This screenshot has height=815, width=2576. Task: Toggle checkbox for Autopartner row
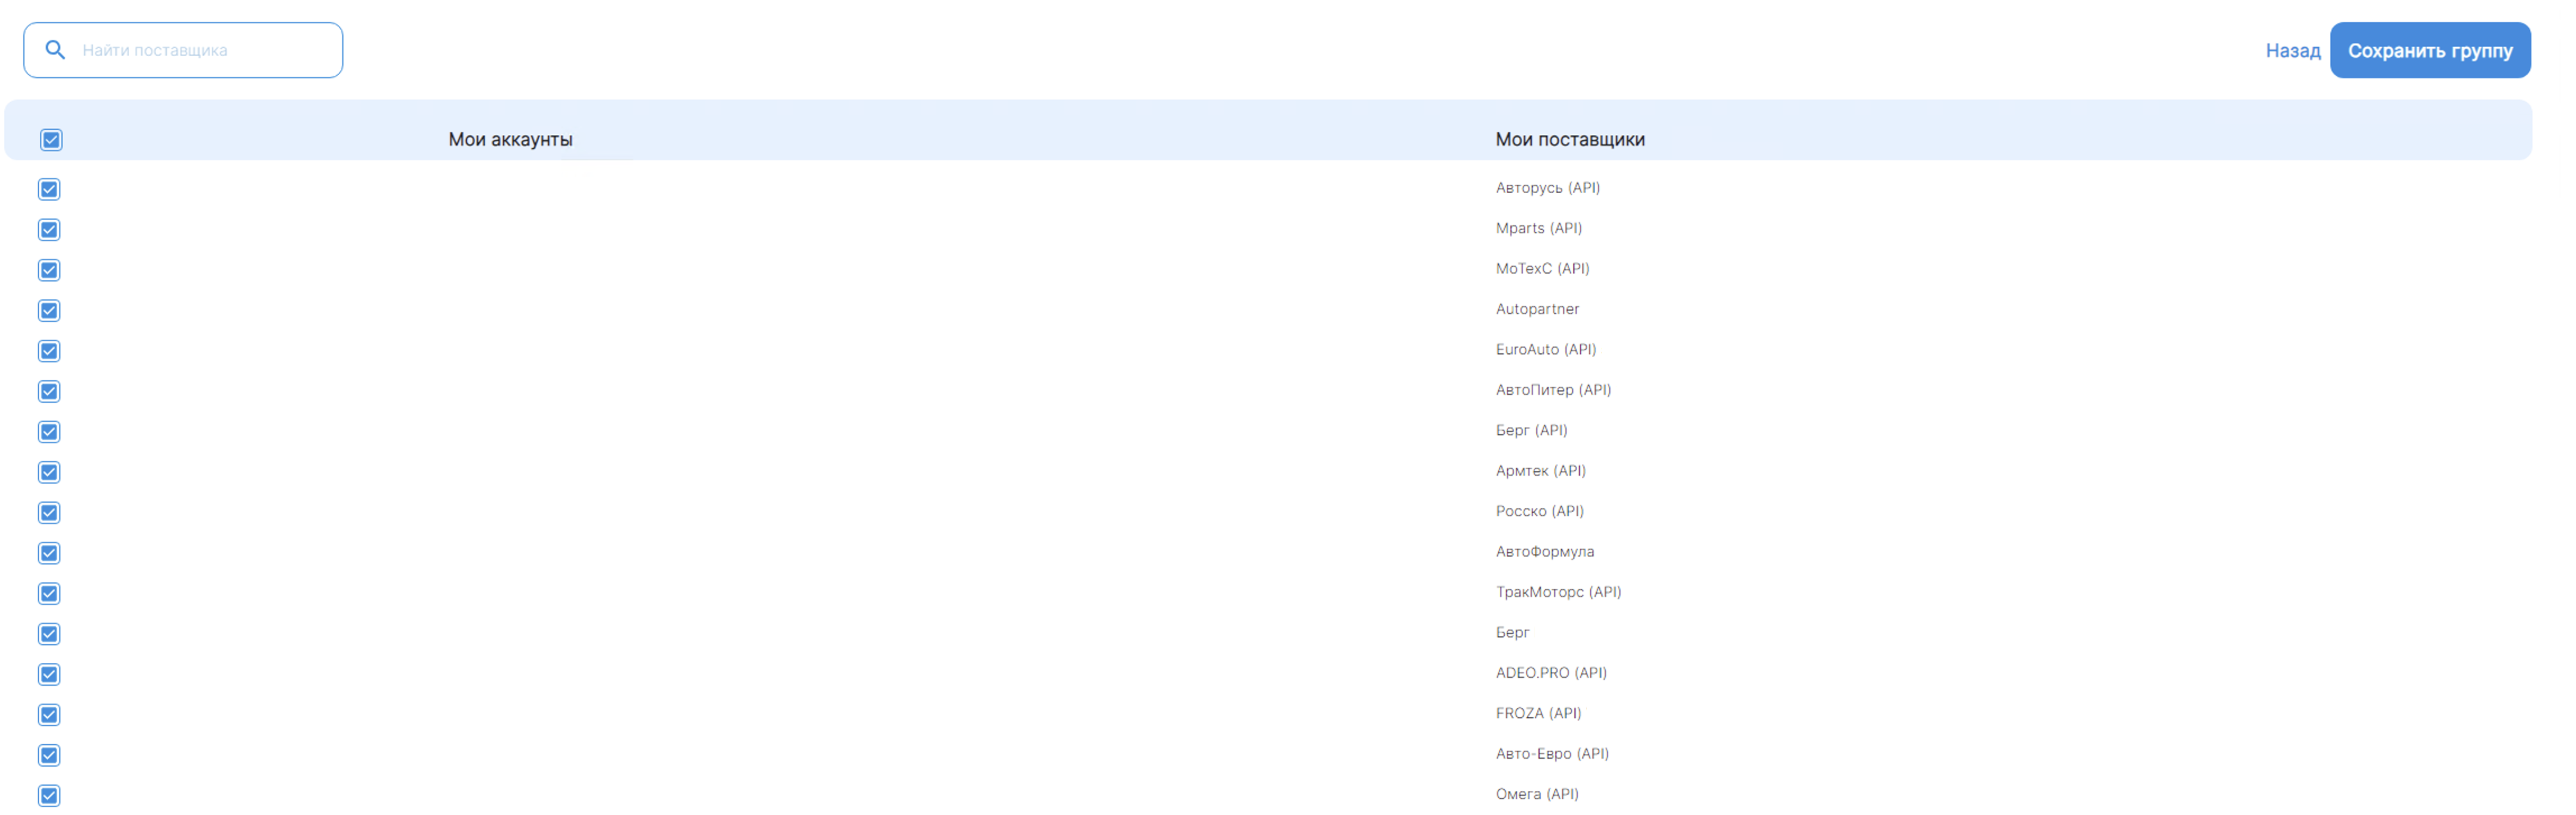49,310
